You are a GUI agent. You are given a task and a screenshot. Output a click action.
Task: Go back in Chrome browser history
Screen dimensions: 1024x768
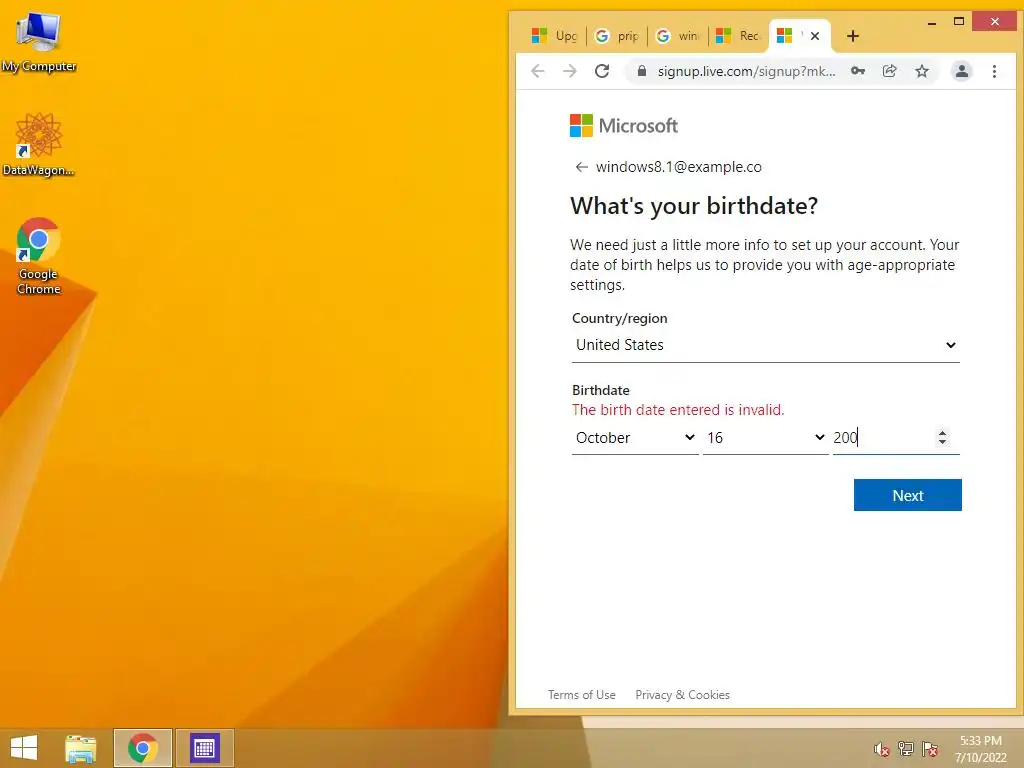(x=537, y=71)
